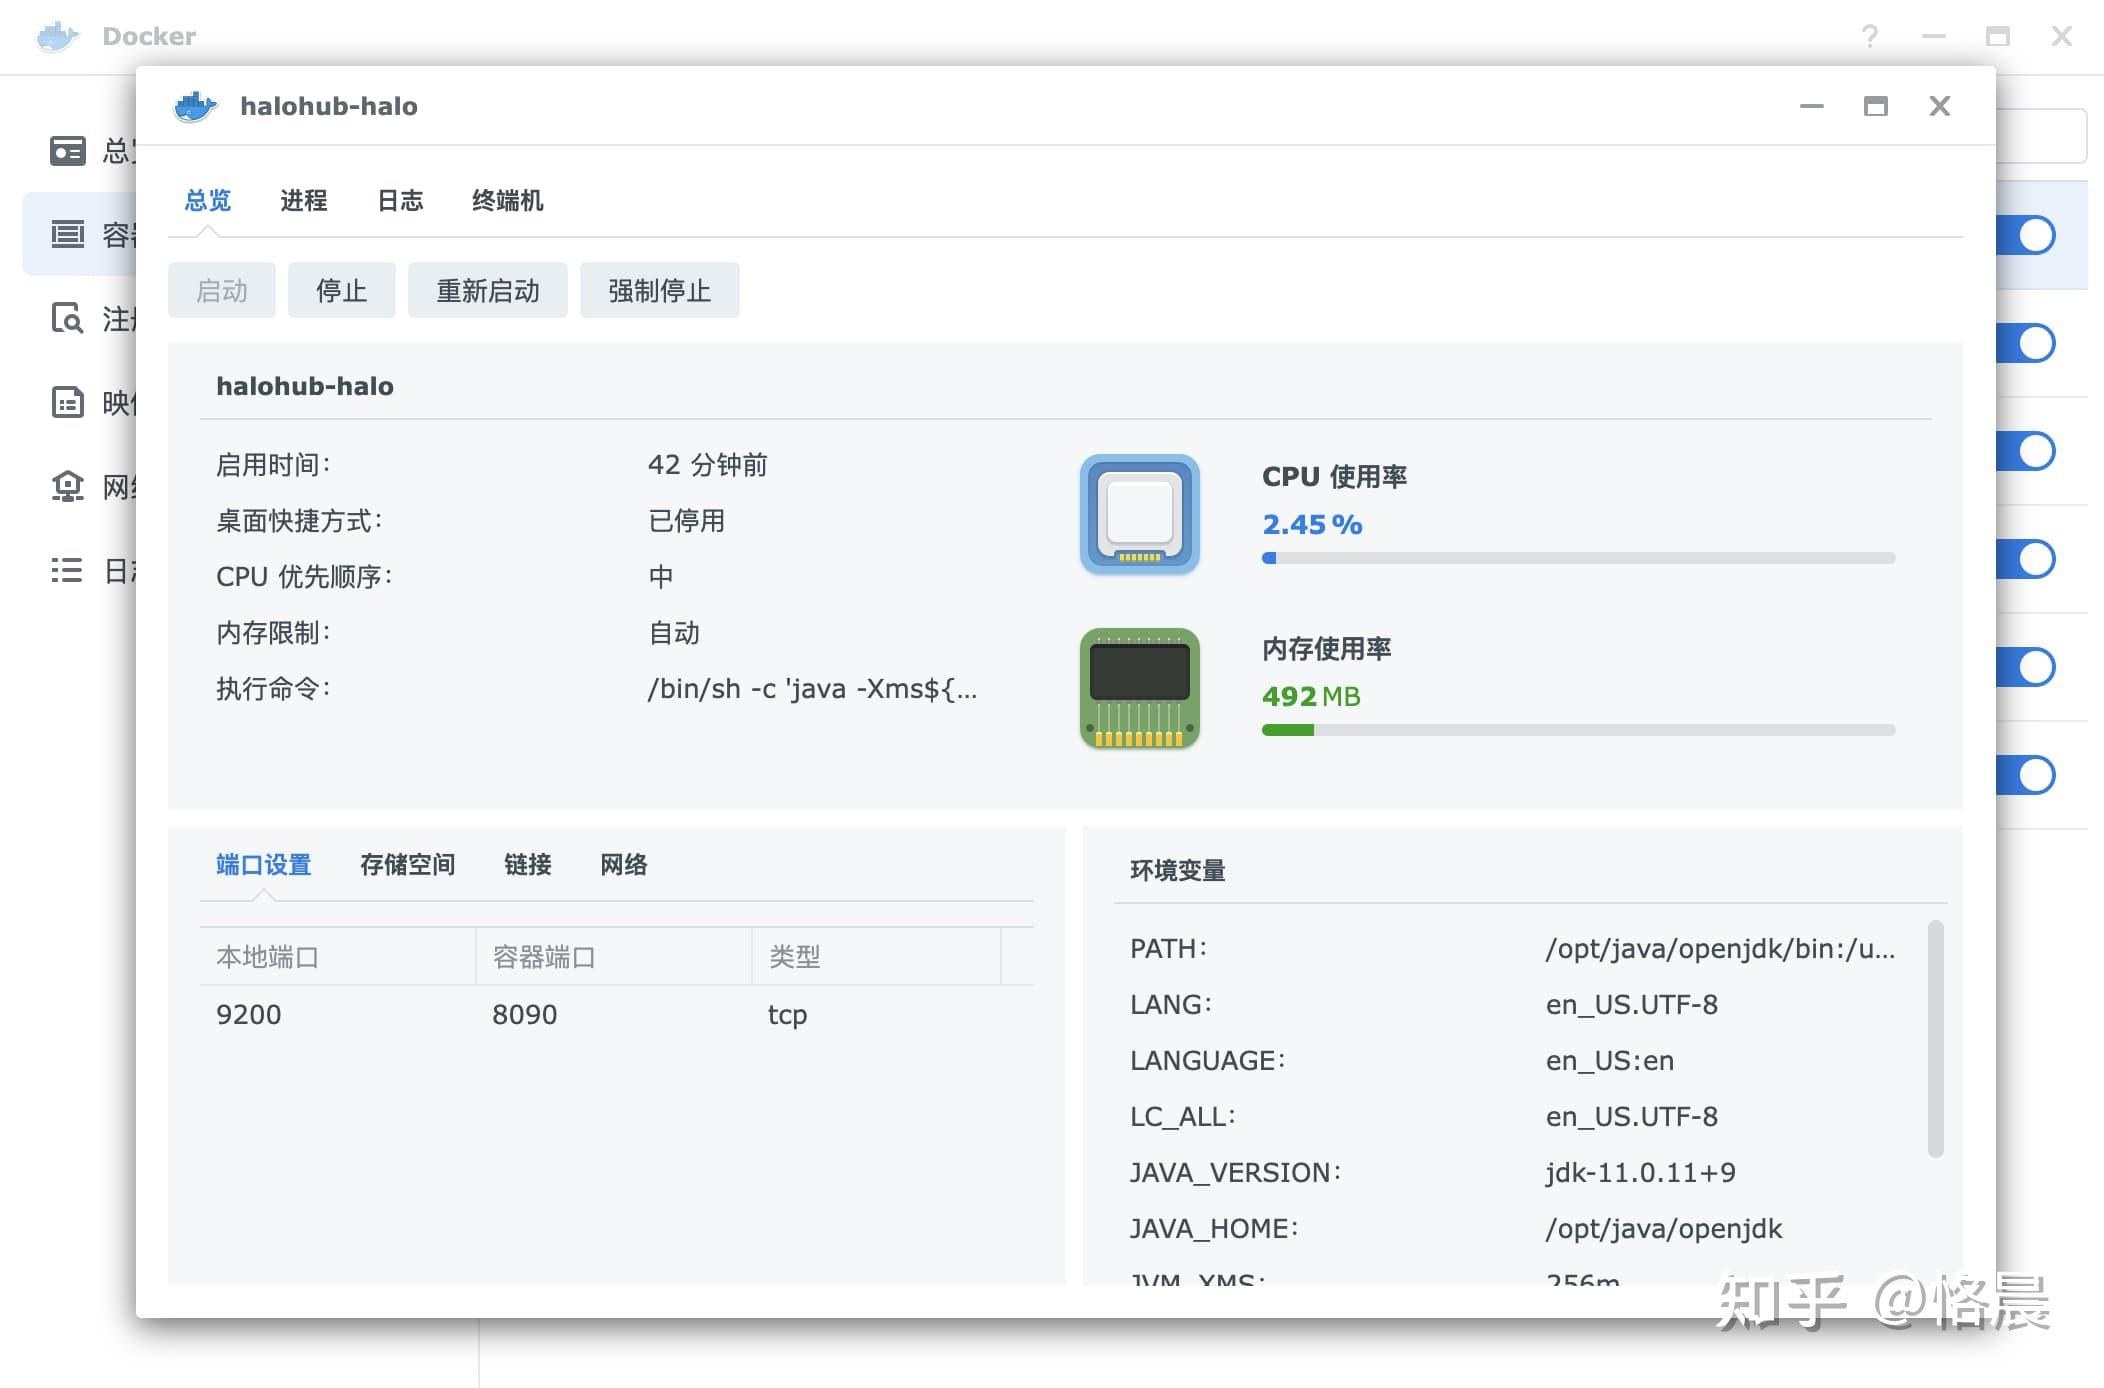Click the 重新启动 button
This screenshot has width=2104, height=1388.
[488, 290]
